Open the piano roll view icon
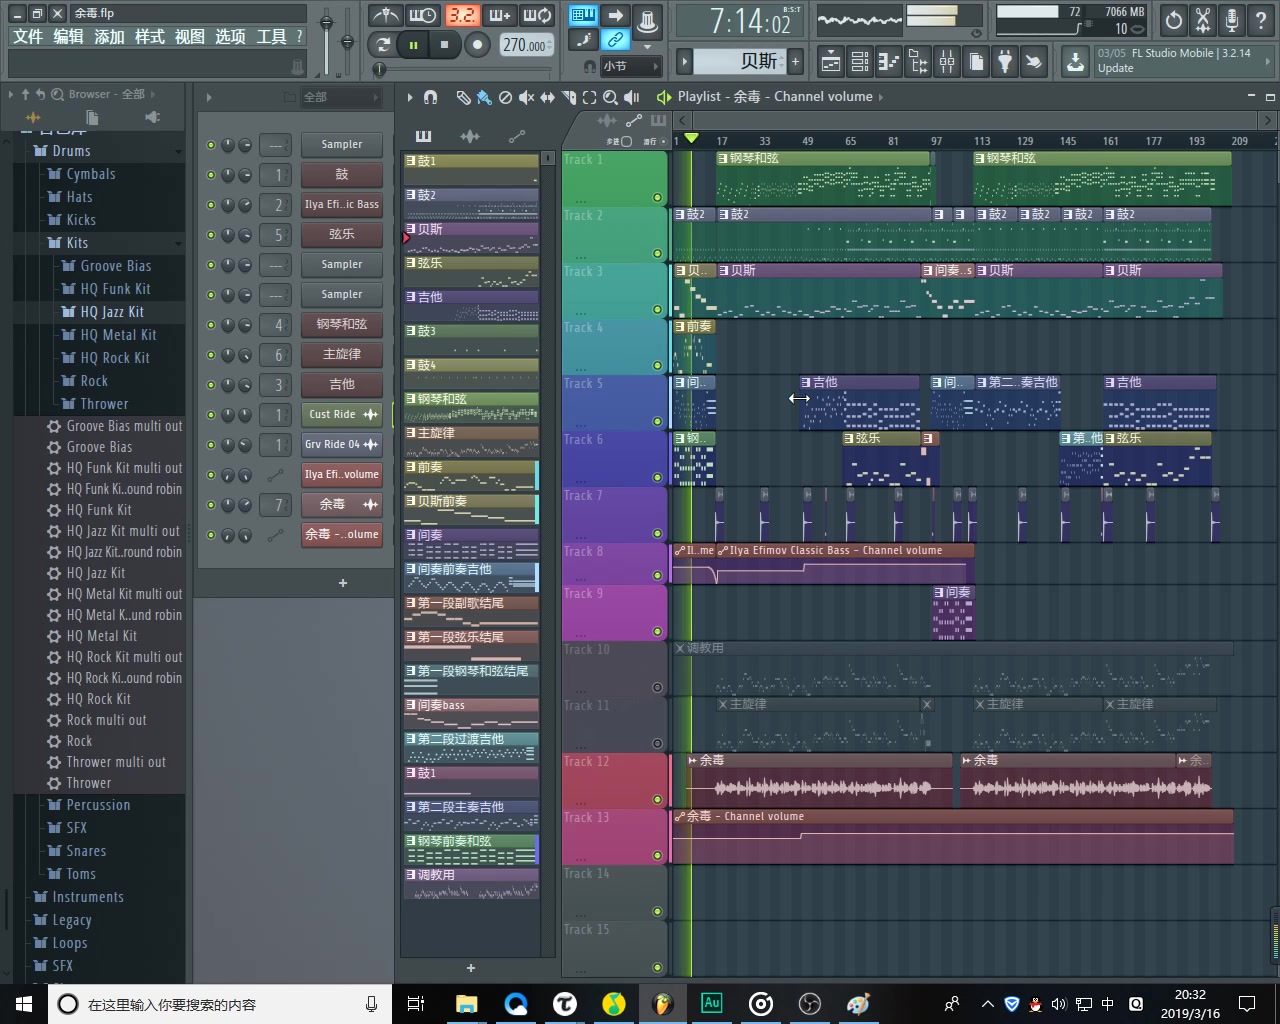Image resolution: width=1280 pixels, height=1024 pixels. [x=889, y=62]
